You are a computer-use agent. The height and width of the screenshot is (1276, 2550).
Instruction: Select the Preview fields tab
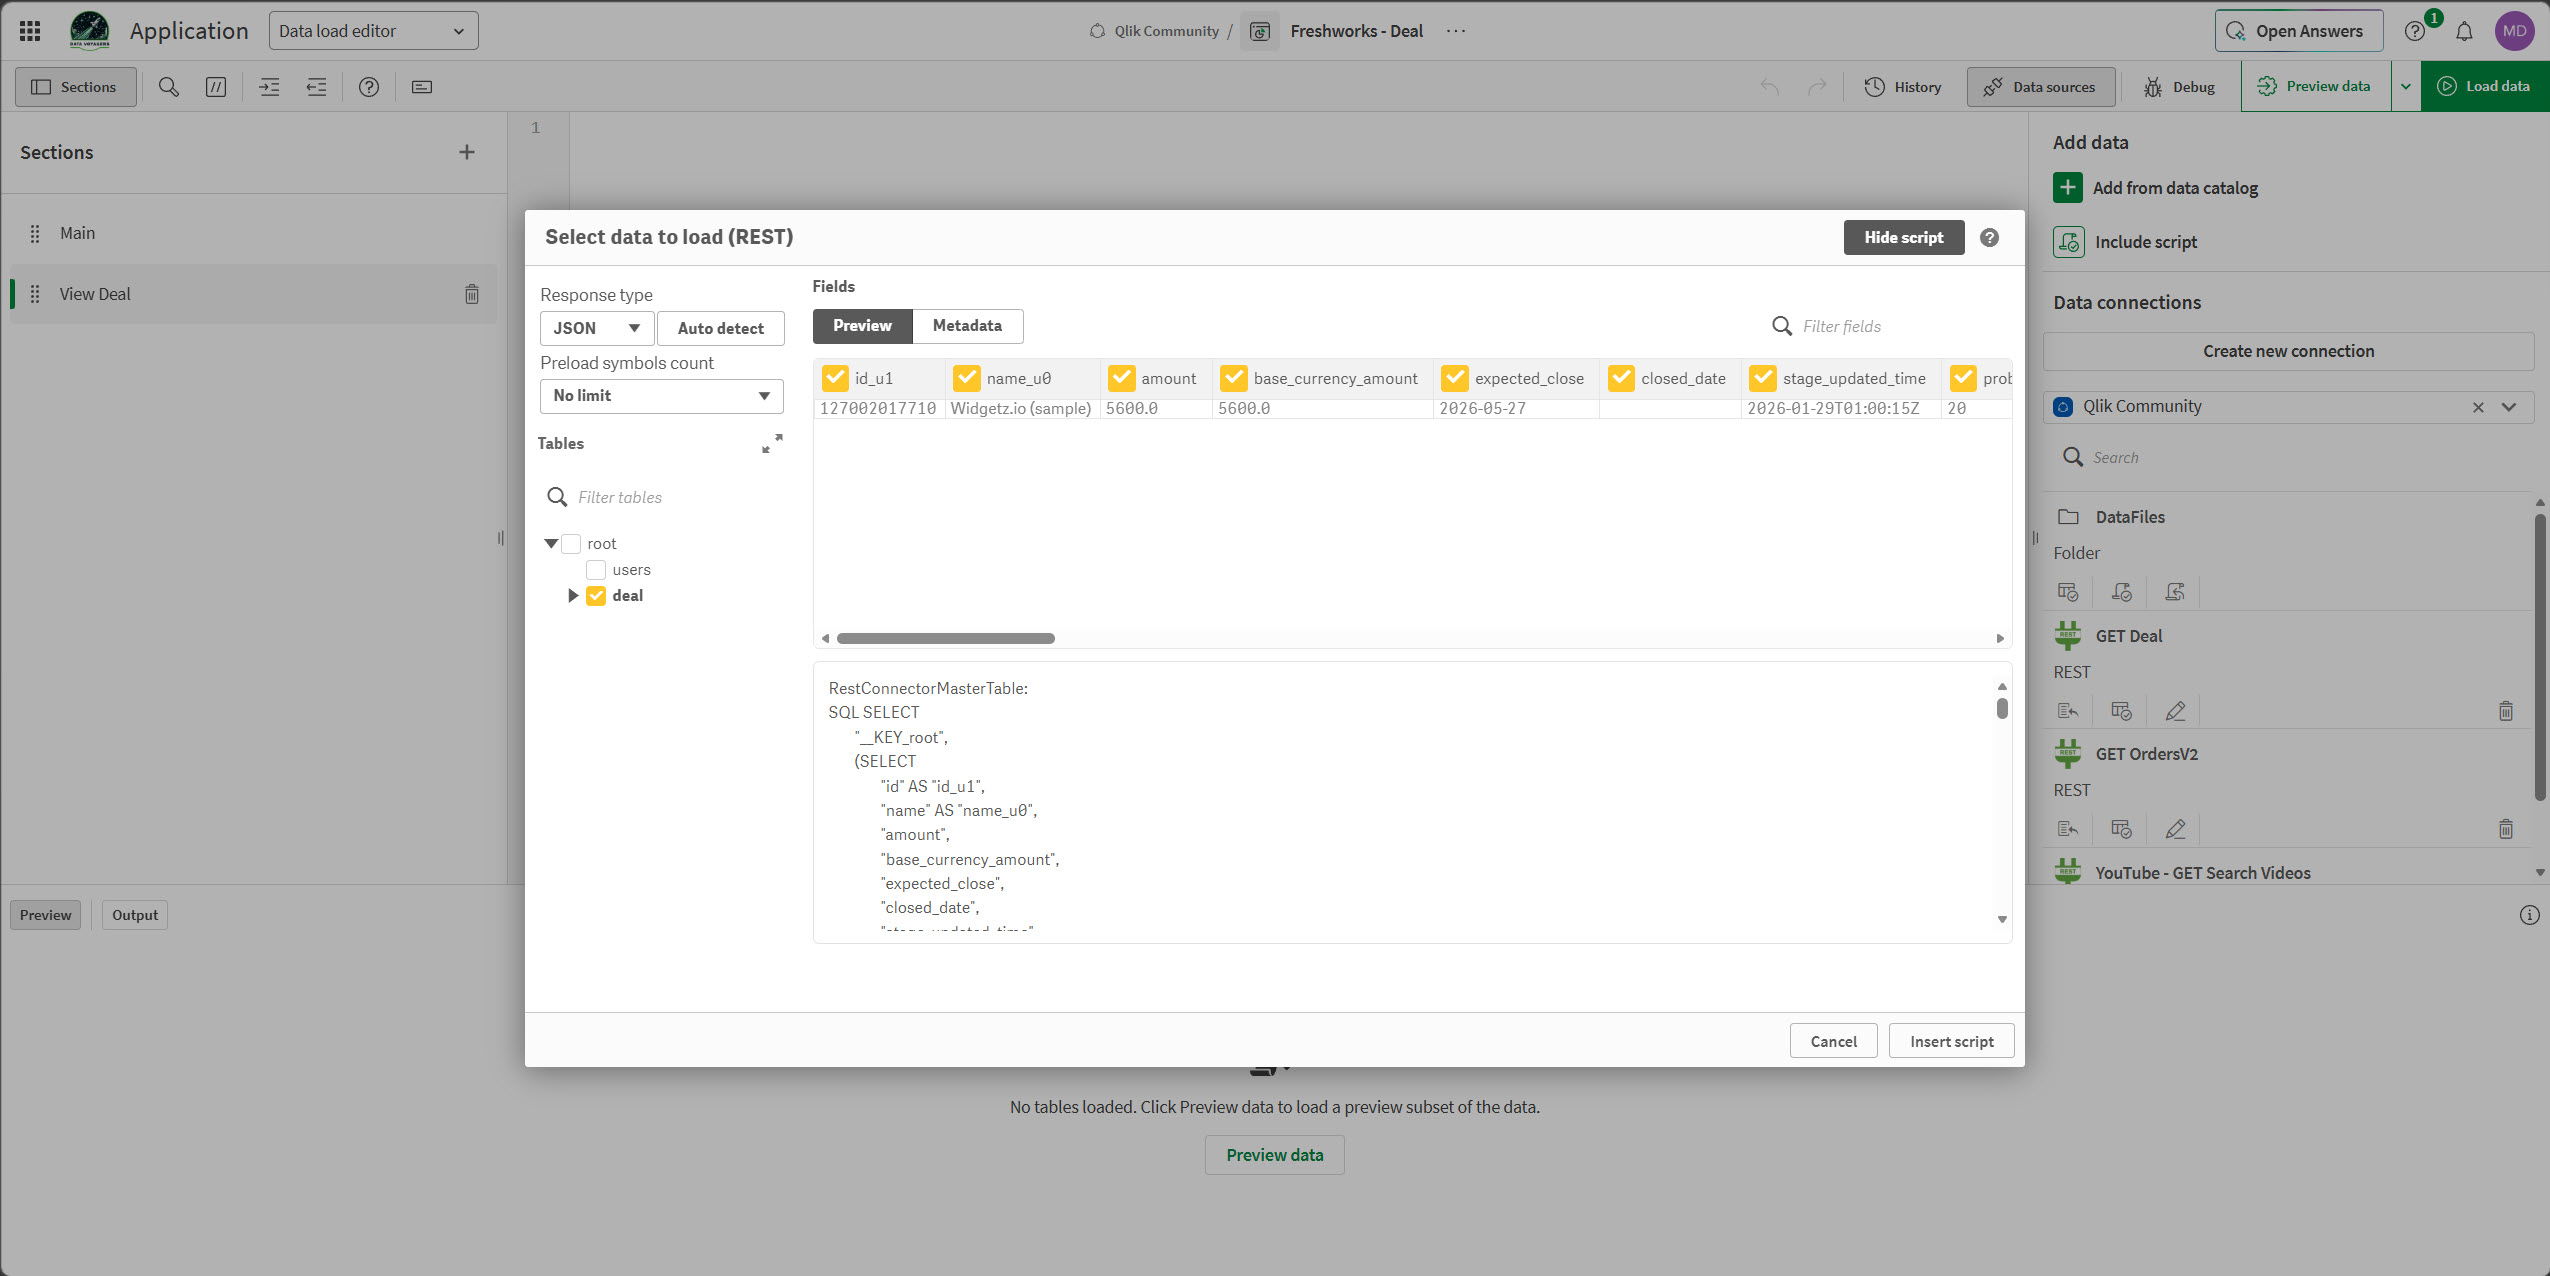pyautogui.click(x=862, y=326)
